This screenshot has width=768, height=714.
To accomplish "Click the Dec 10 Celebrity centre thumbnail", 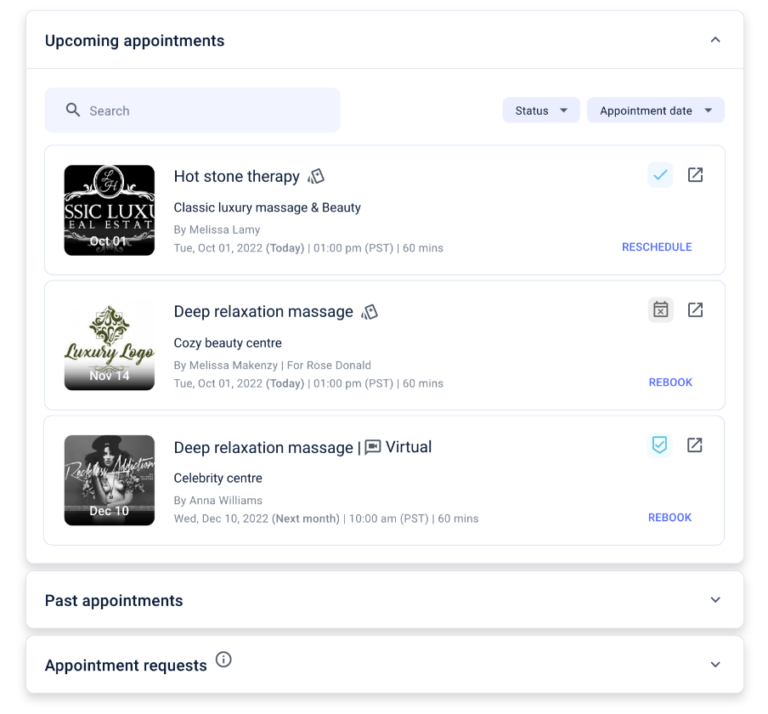I will coord(109,480).
